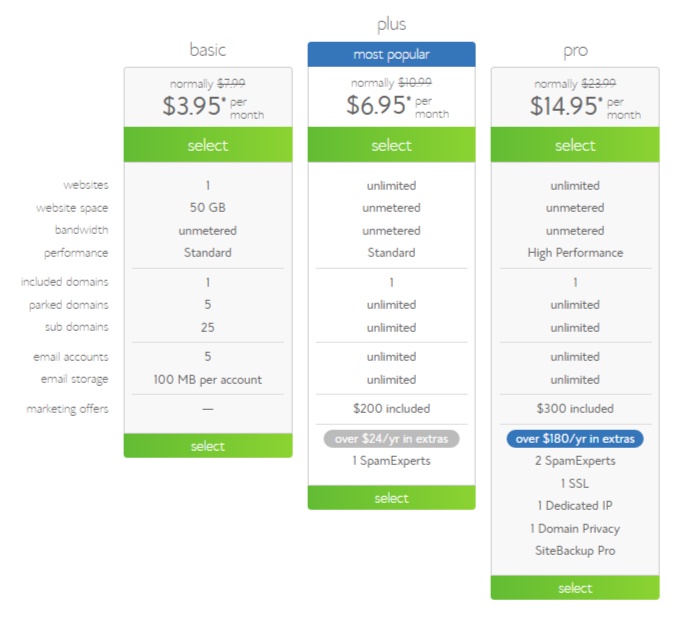
Task: Click the top select button for pro plan
Action: pos(575,145)
